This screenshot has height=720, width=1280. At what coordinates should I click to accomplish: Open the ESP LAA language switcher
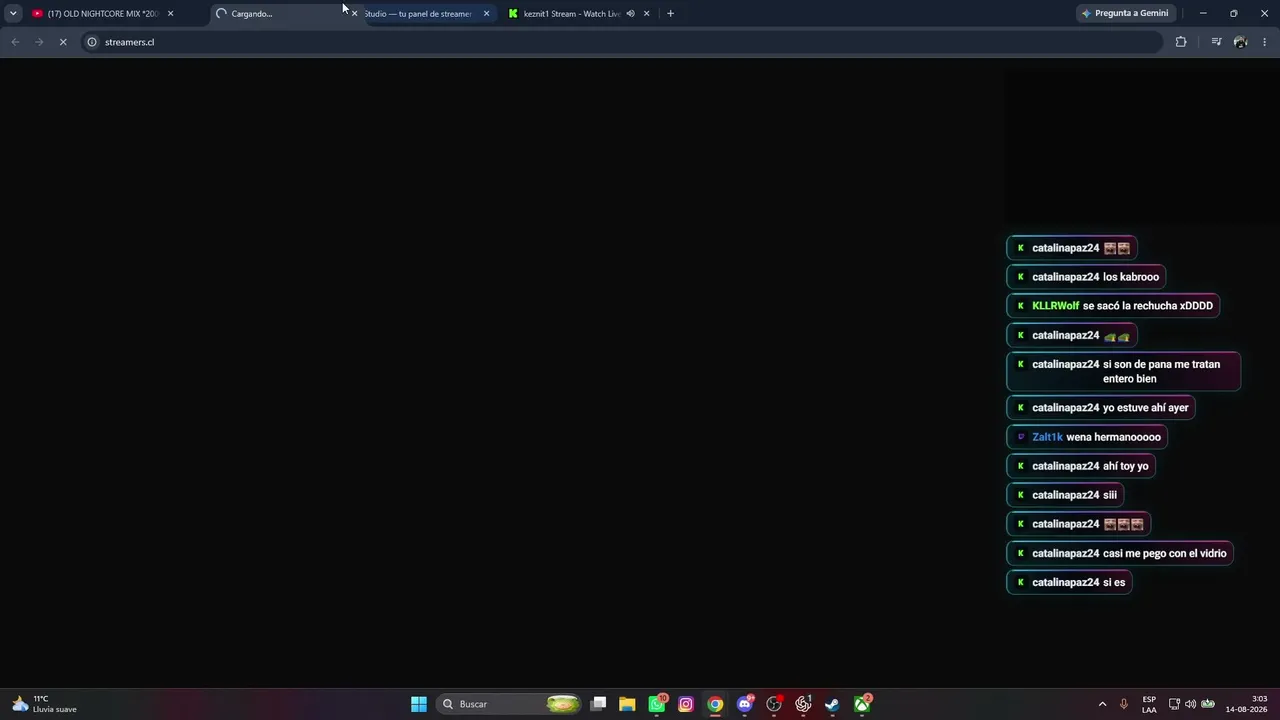[1149, 704]
